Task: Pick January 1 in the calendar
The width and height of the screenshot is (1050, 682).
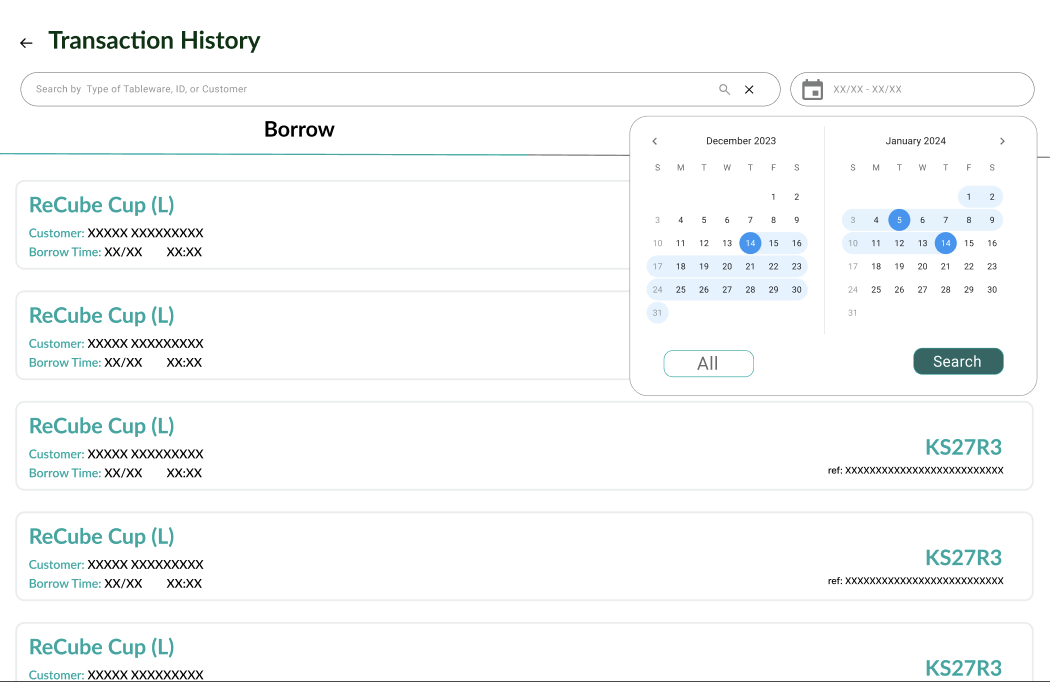Action: coord(969,197)
